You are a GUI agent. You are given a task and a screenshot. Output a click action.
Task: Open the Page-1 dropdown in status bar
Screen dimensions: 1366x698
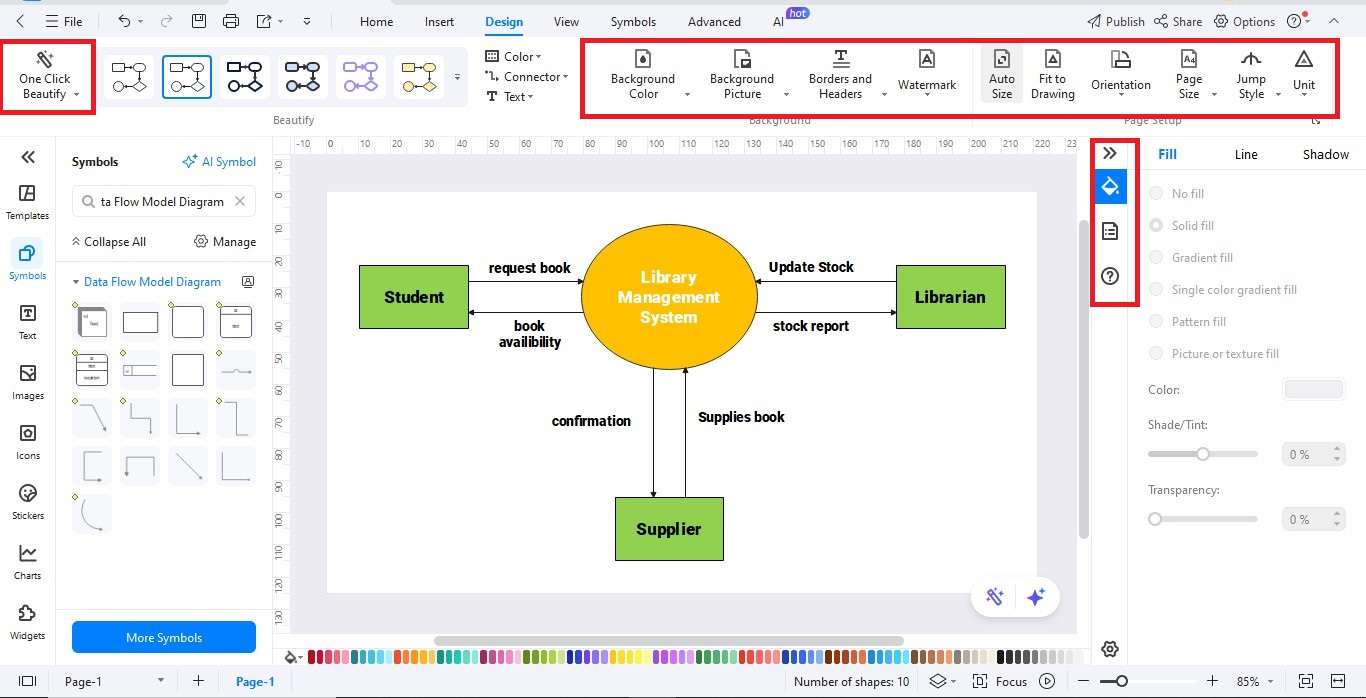[161, 681]
